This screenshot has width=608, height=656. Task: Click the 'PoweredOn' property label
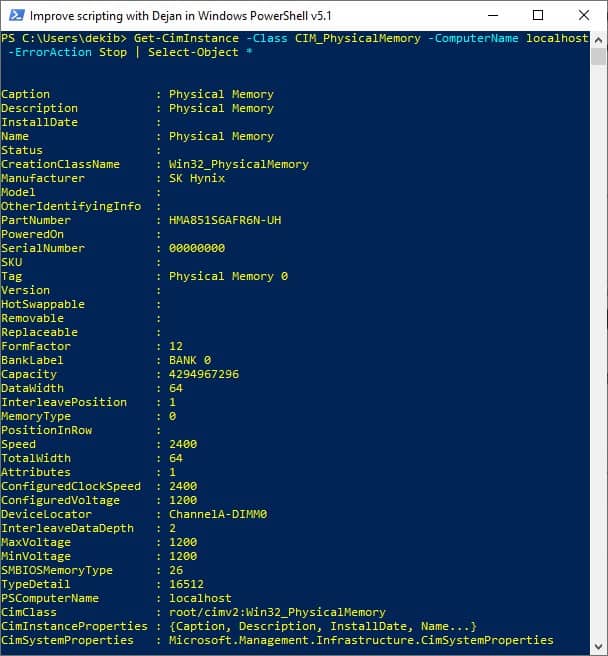tap(32, 234)
